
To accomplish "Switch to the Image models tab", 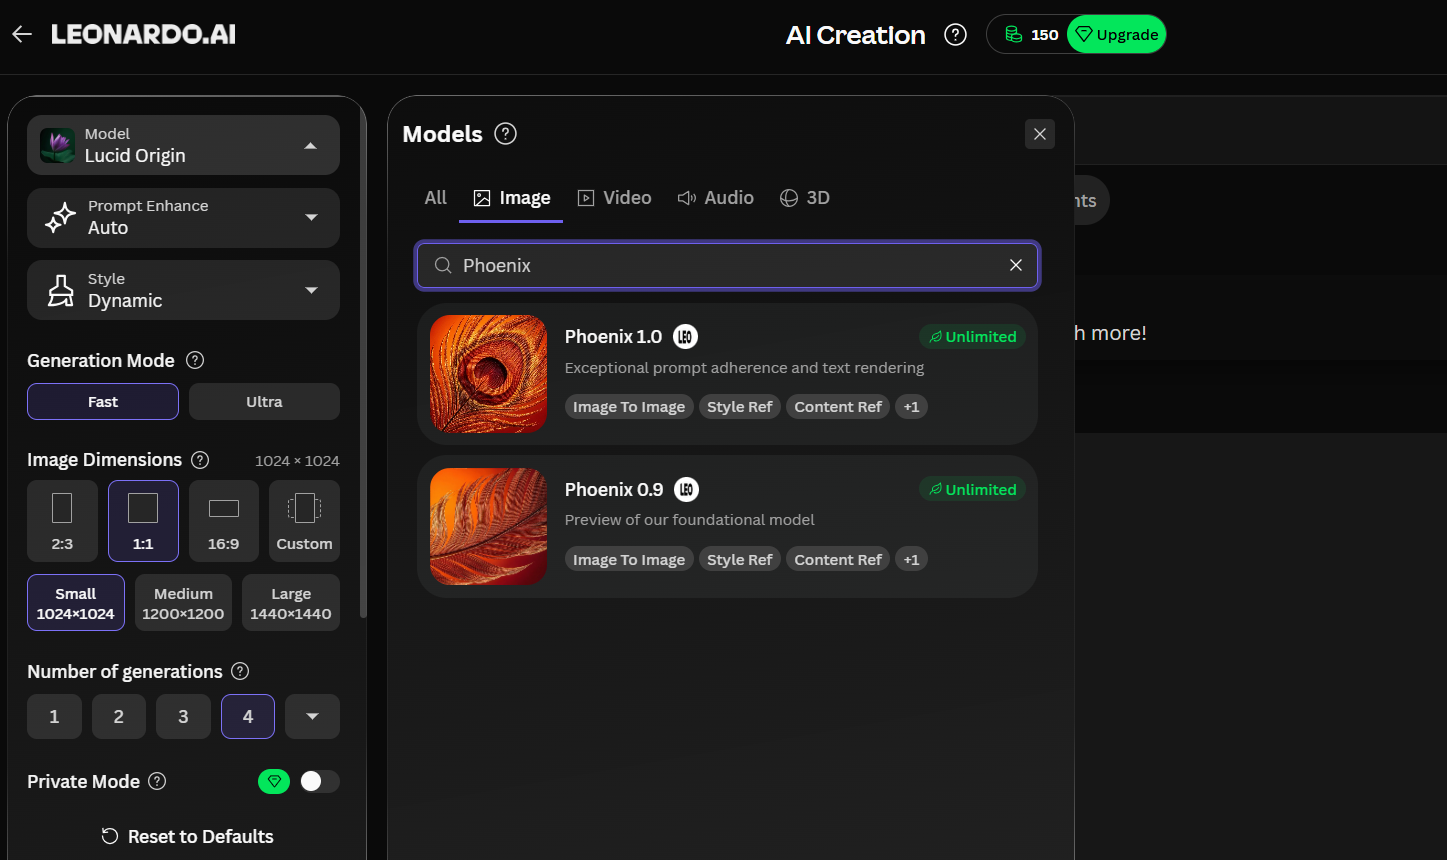I will pyautogui.click(x=511, y=198).
